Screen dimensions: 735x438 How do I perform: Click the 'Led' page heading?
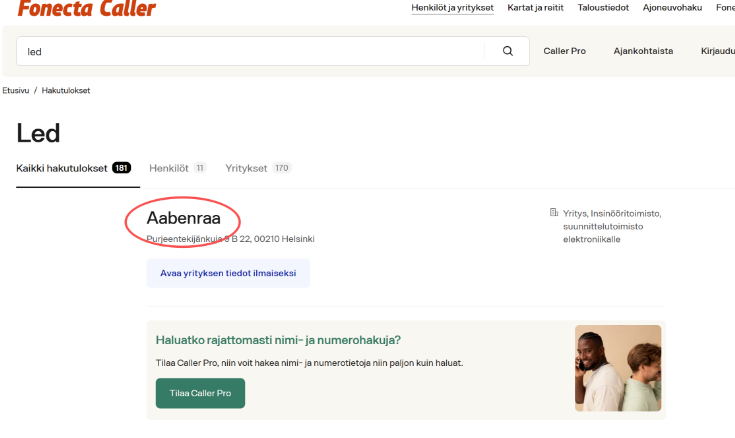pyautogui.click(x=38, y=133)
